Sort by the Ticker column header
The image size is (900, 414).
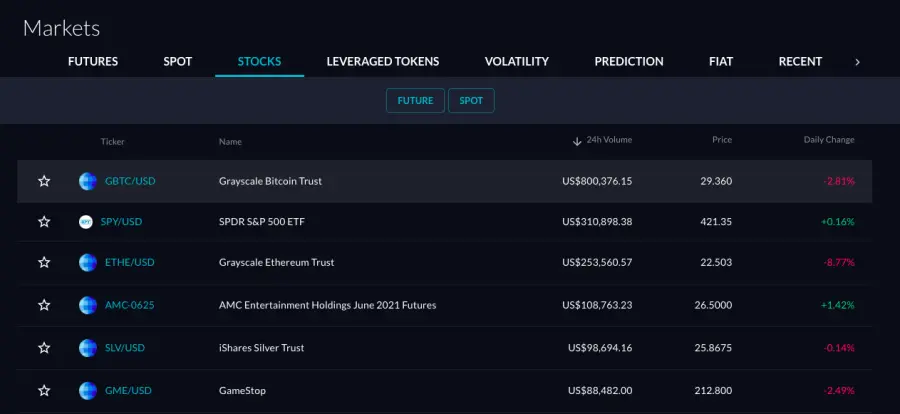(112, 141)
